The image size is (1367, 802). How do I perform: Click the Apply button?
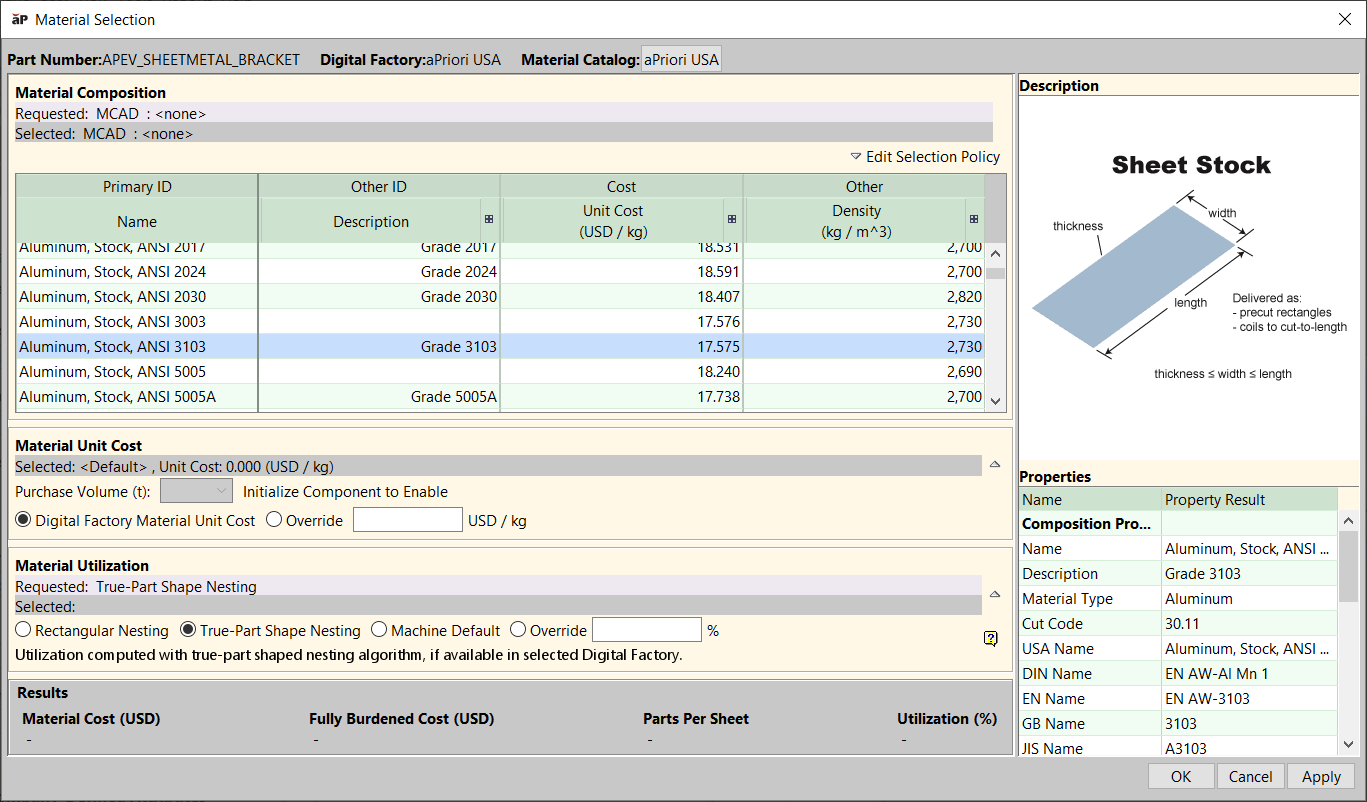pyautogui.click(x=1320, y=776)
